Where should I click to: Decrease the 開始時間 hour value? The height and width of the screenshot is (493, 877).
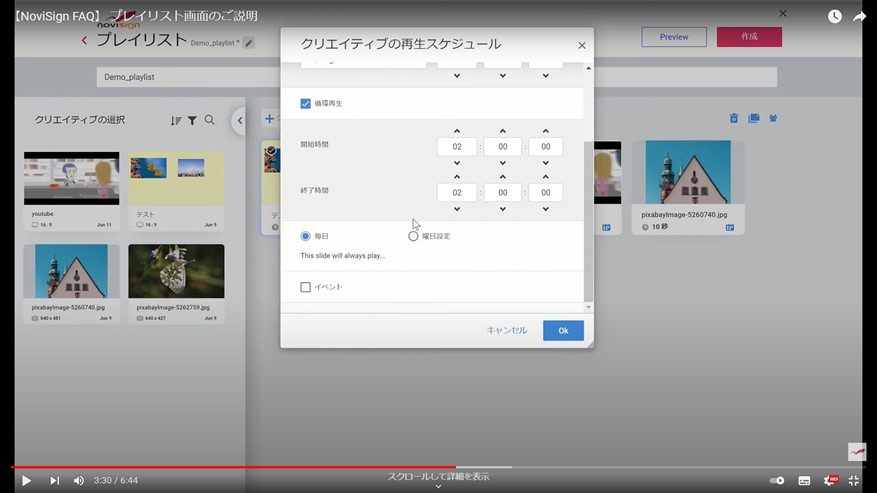point(457,163)
